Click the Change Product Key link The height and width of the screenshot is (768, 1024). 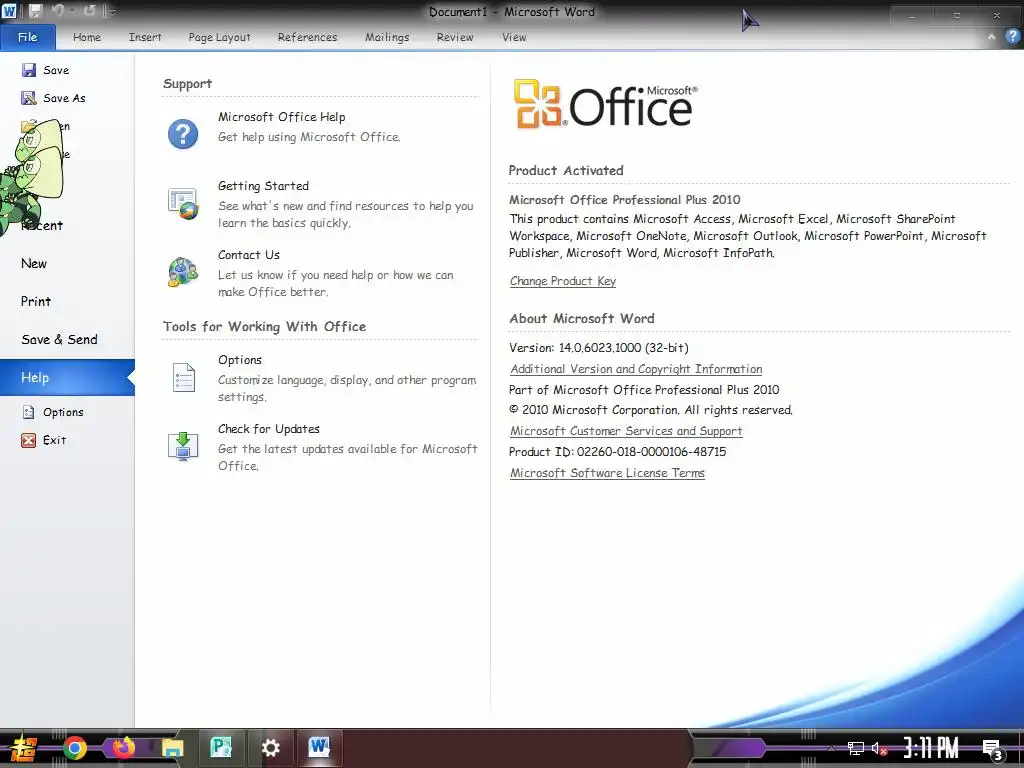tap(563, 281)
